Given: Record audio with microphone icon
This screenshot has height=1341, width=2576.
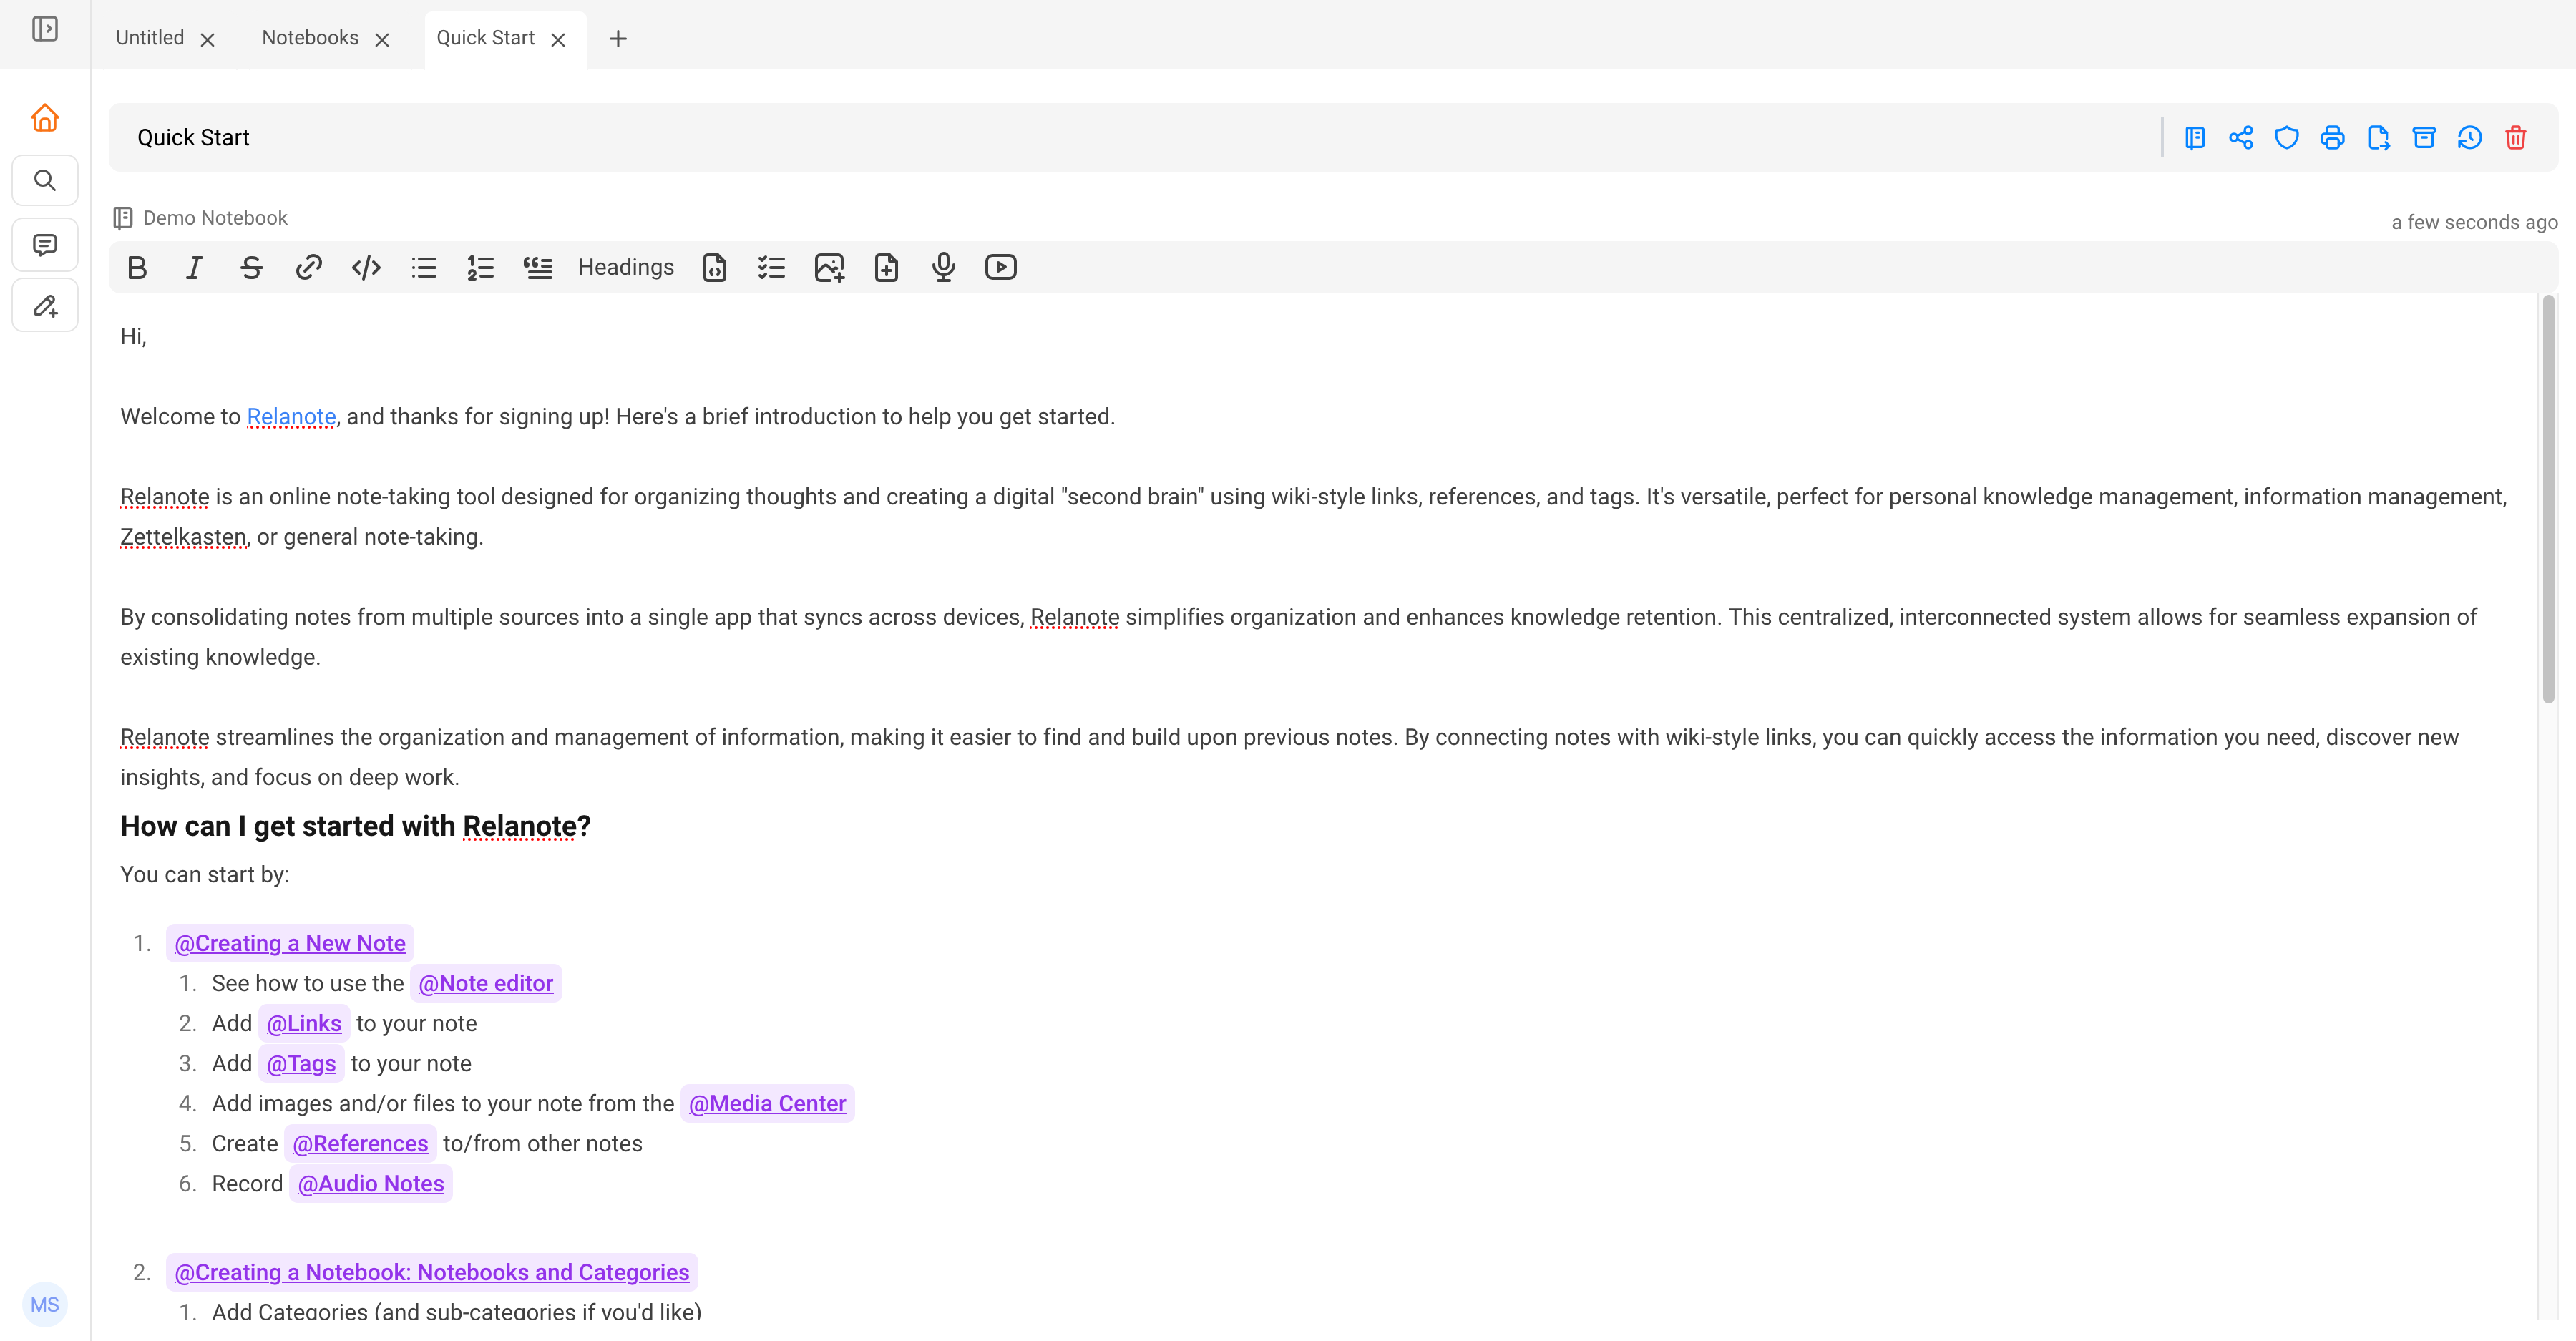Looking at the screenshot, I should coord(943,268).
